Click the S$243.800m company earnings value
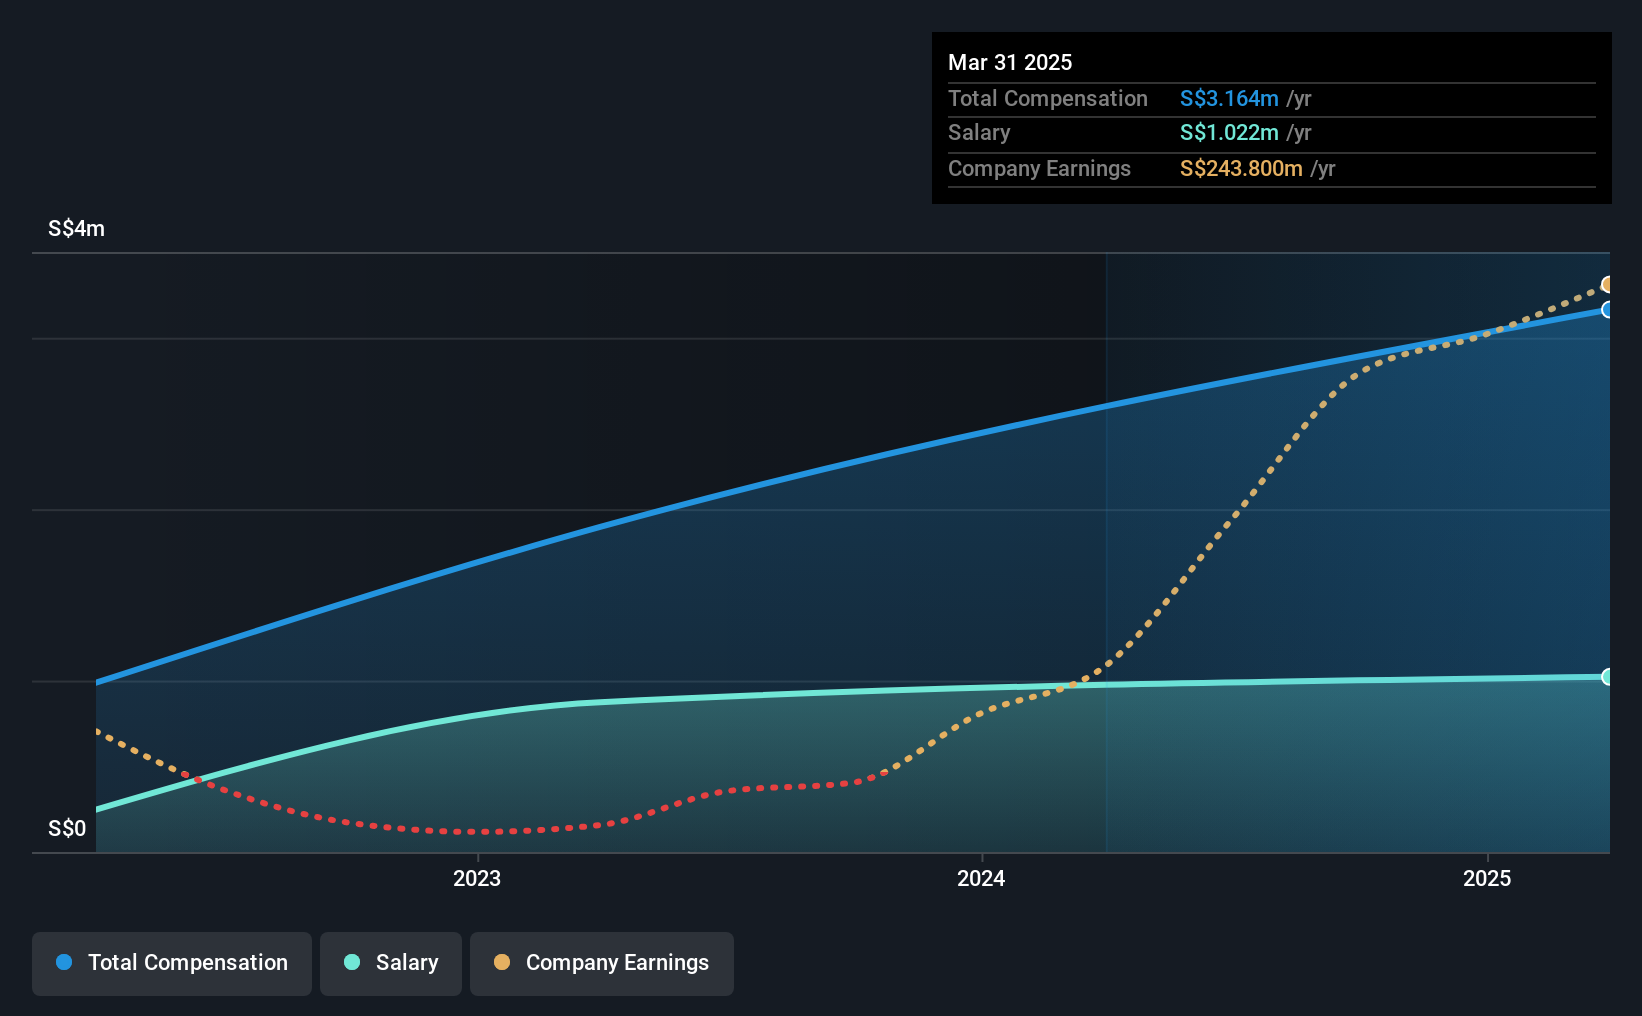This screenshot has width=1642, height=1016. [1241, 168]
